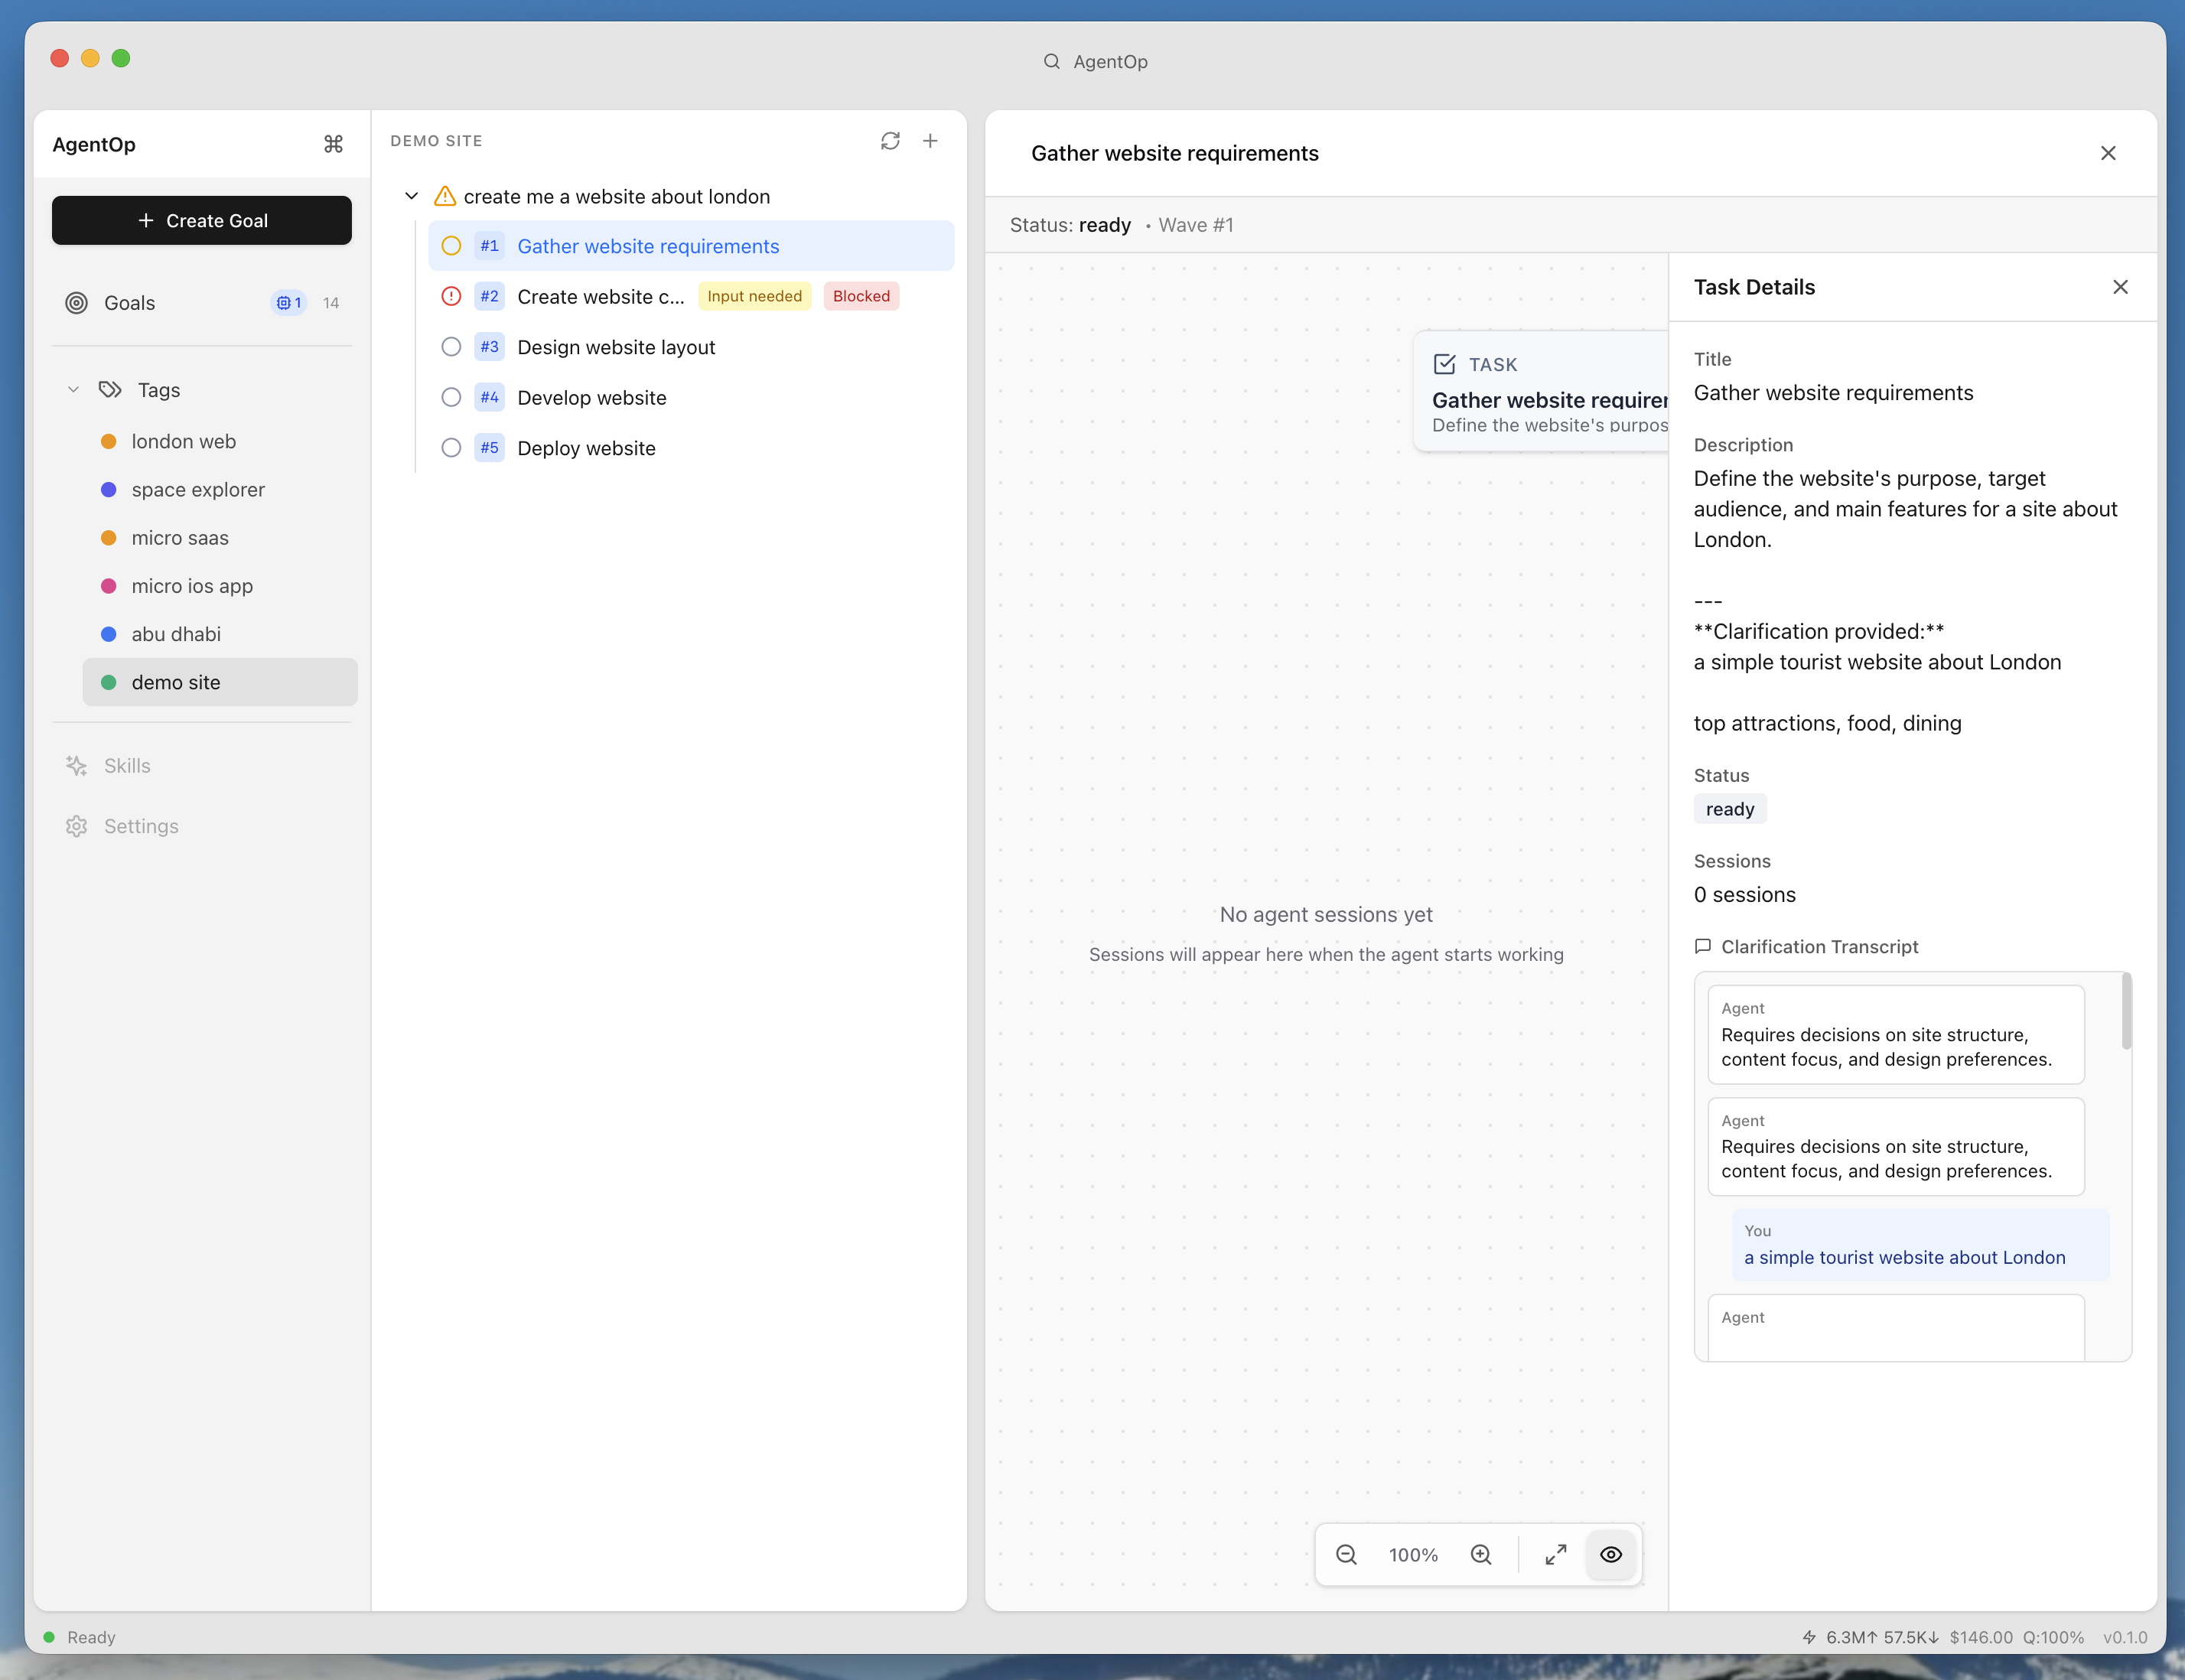Zoom out the canvas view
This screenshot has width=2185, height=1680.
pyautogui.click(x=1346, y=1555)
